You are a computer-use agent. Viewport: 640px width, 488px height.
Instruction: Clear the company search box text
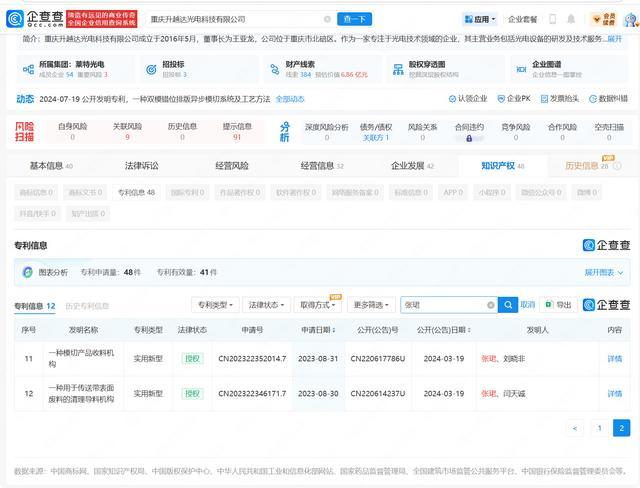click(x=327, y=19)
